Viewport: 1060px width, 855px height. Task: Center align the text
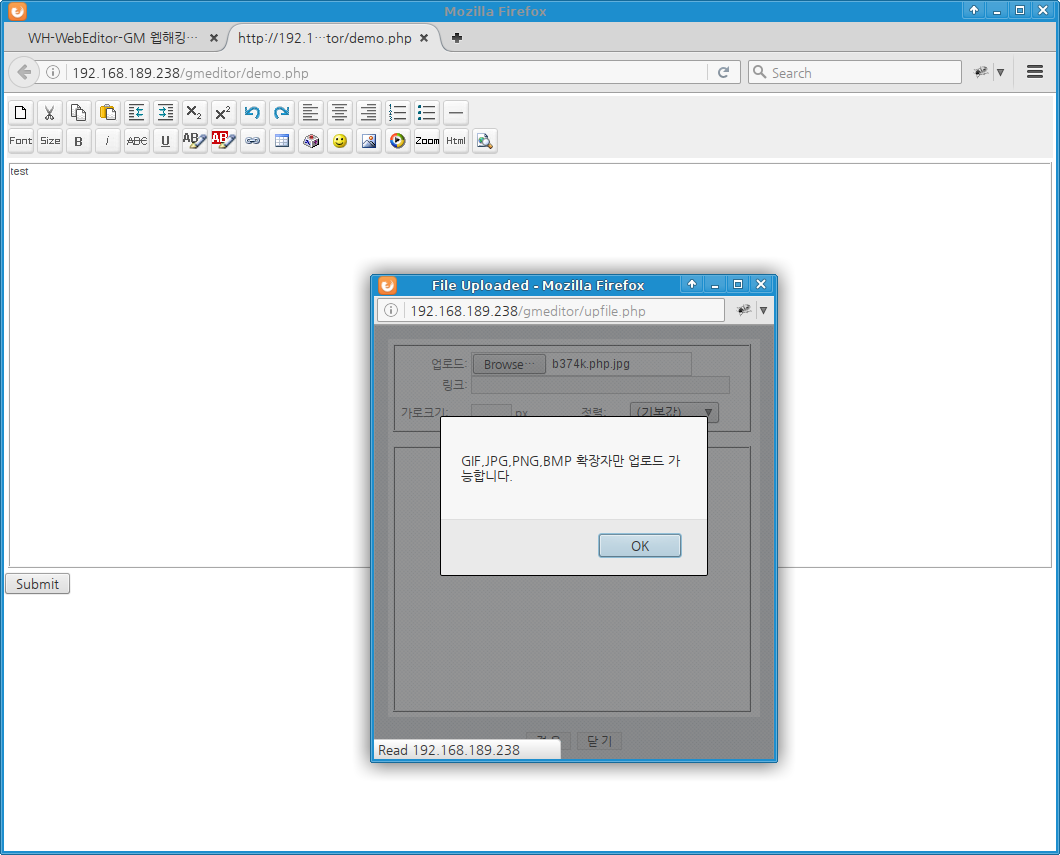pyautogui.click(x=340, y=112)
